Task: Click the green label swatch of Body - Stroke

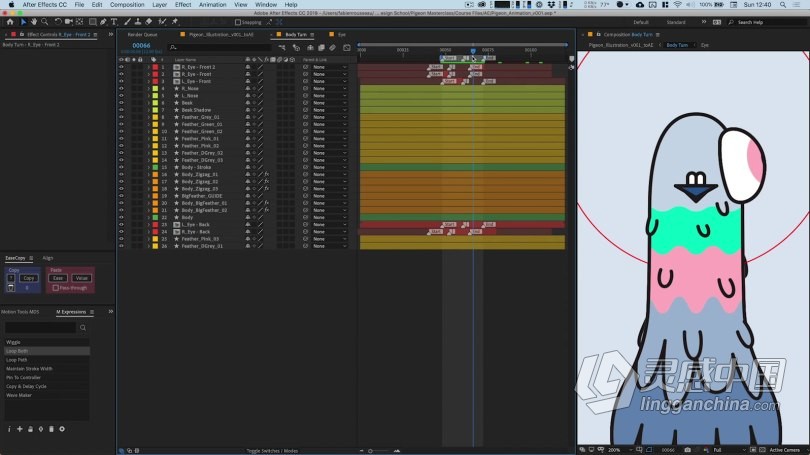Action: 155,167
